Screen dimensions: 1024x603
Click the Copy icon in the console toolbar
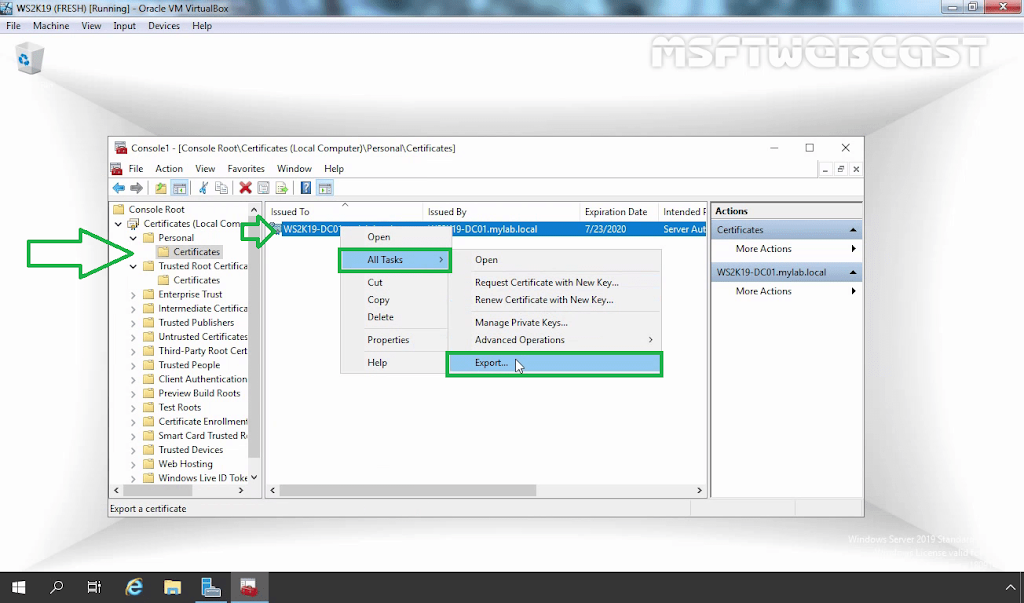pyautogui.click(x=221, y=188)
